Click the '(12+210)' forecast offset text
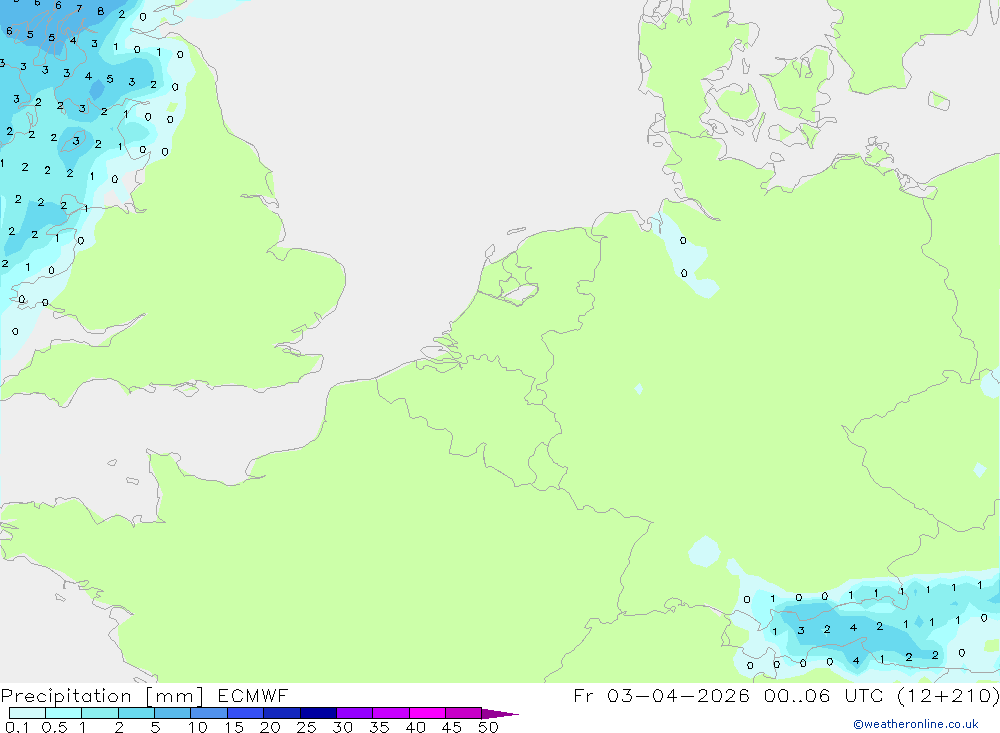The image size is (1000, 733). [948, 695]
